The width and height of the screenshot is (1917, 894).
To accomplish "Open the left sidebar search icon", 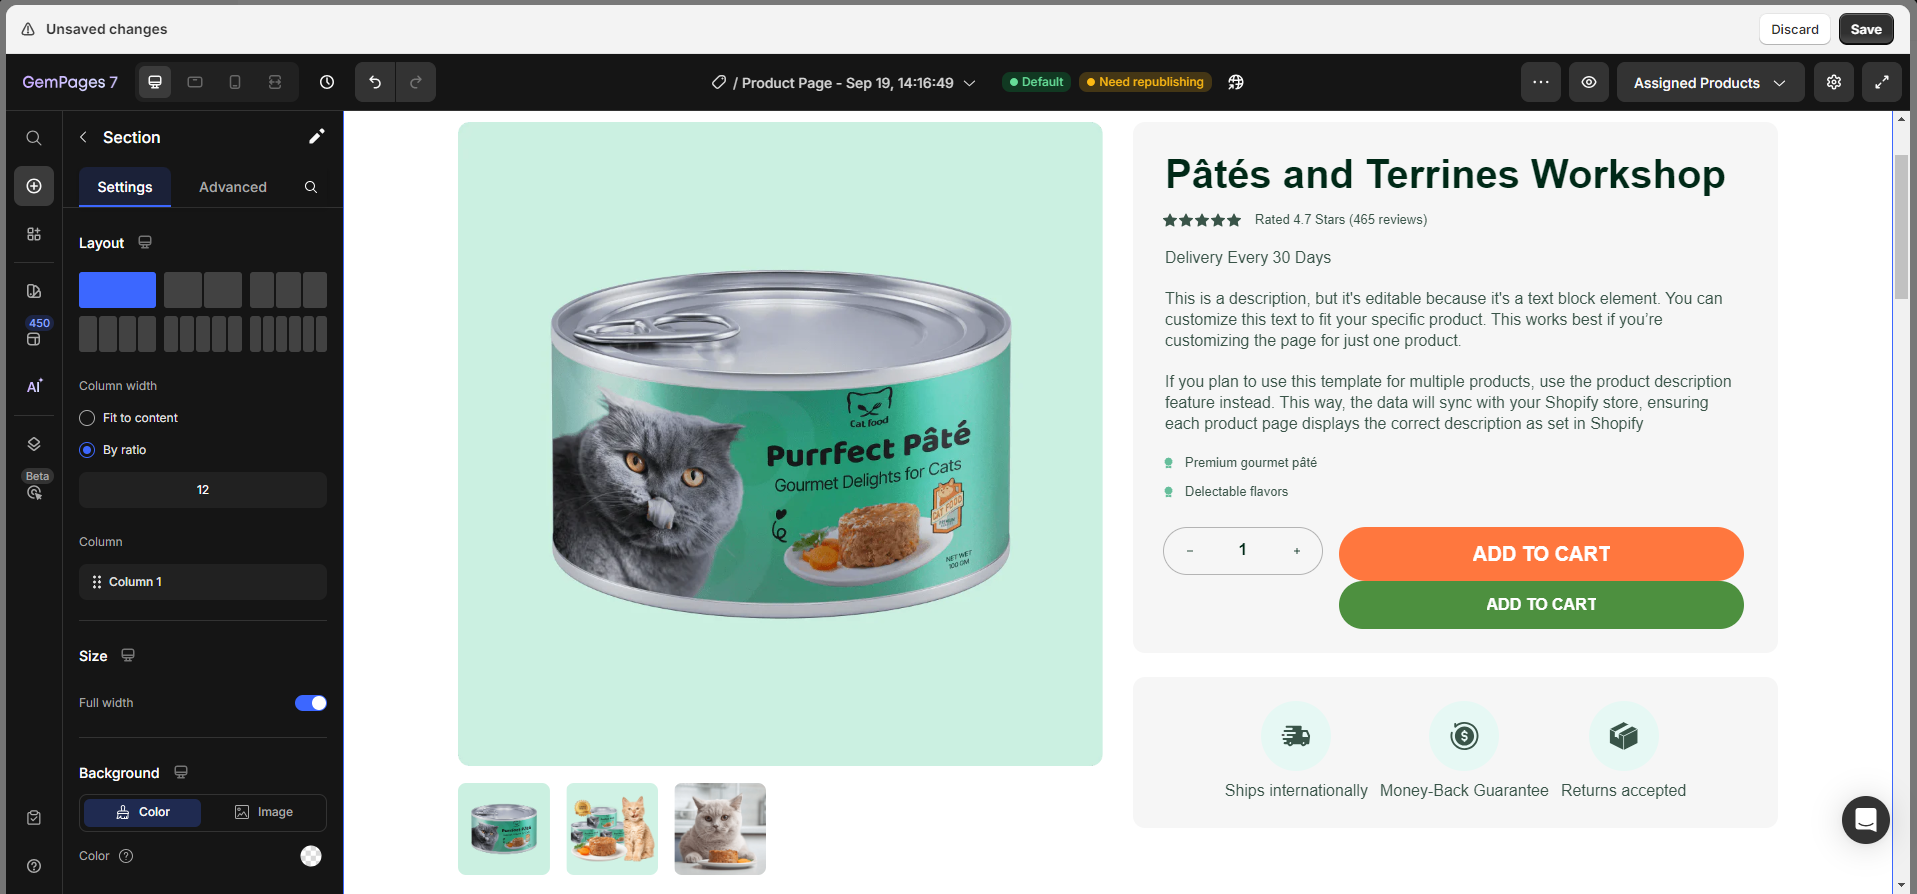I will click(x=34, y=138).
